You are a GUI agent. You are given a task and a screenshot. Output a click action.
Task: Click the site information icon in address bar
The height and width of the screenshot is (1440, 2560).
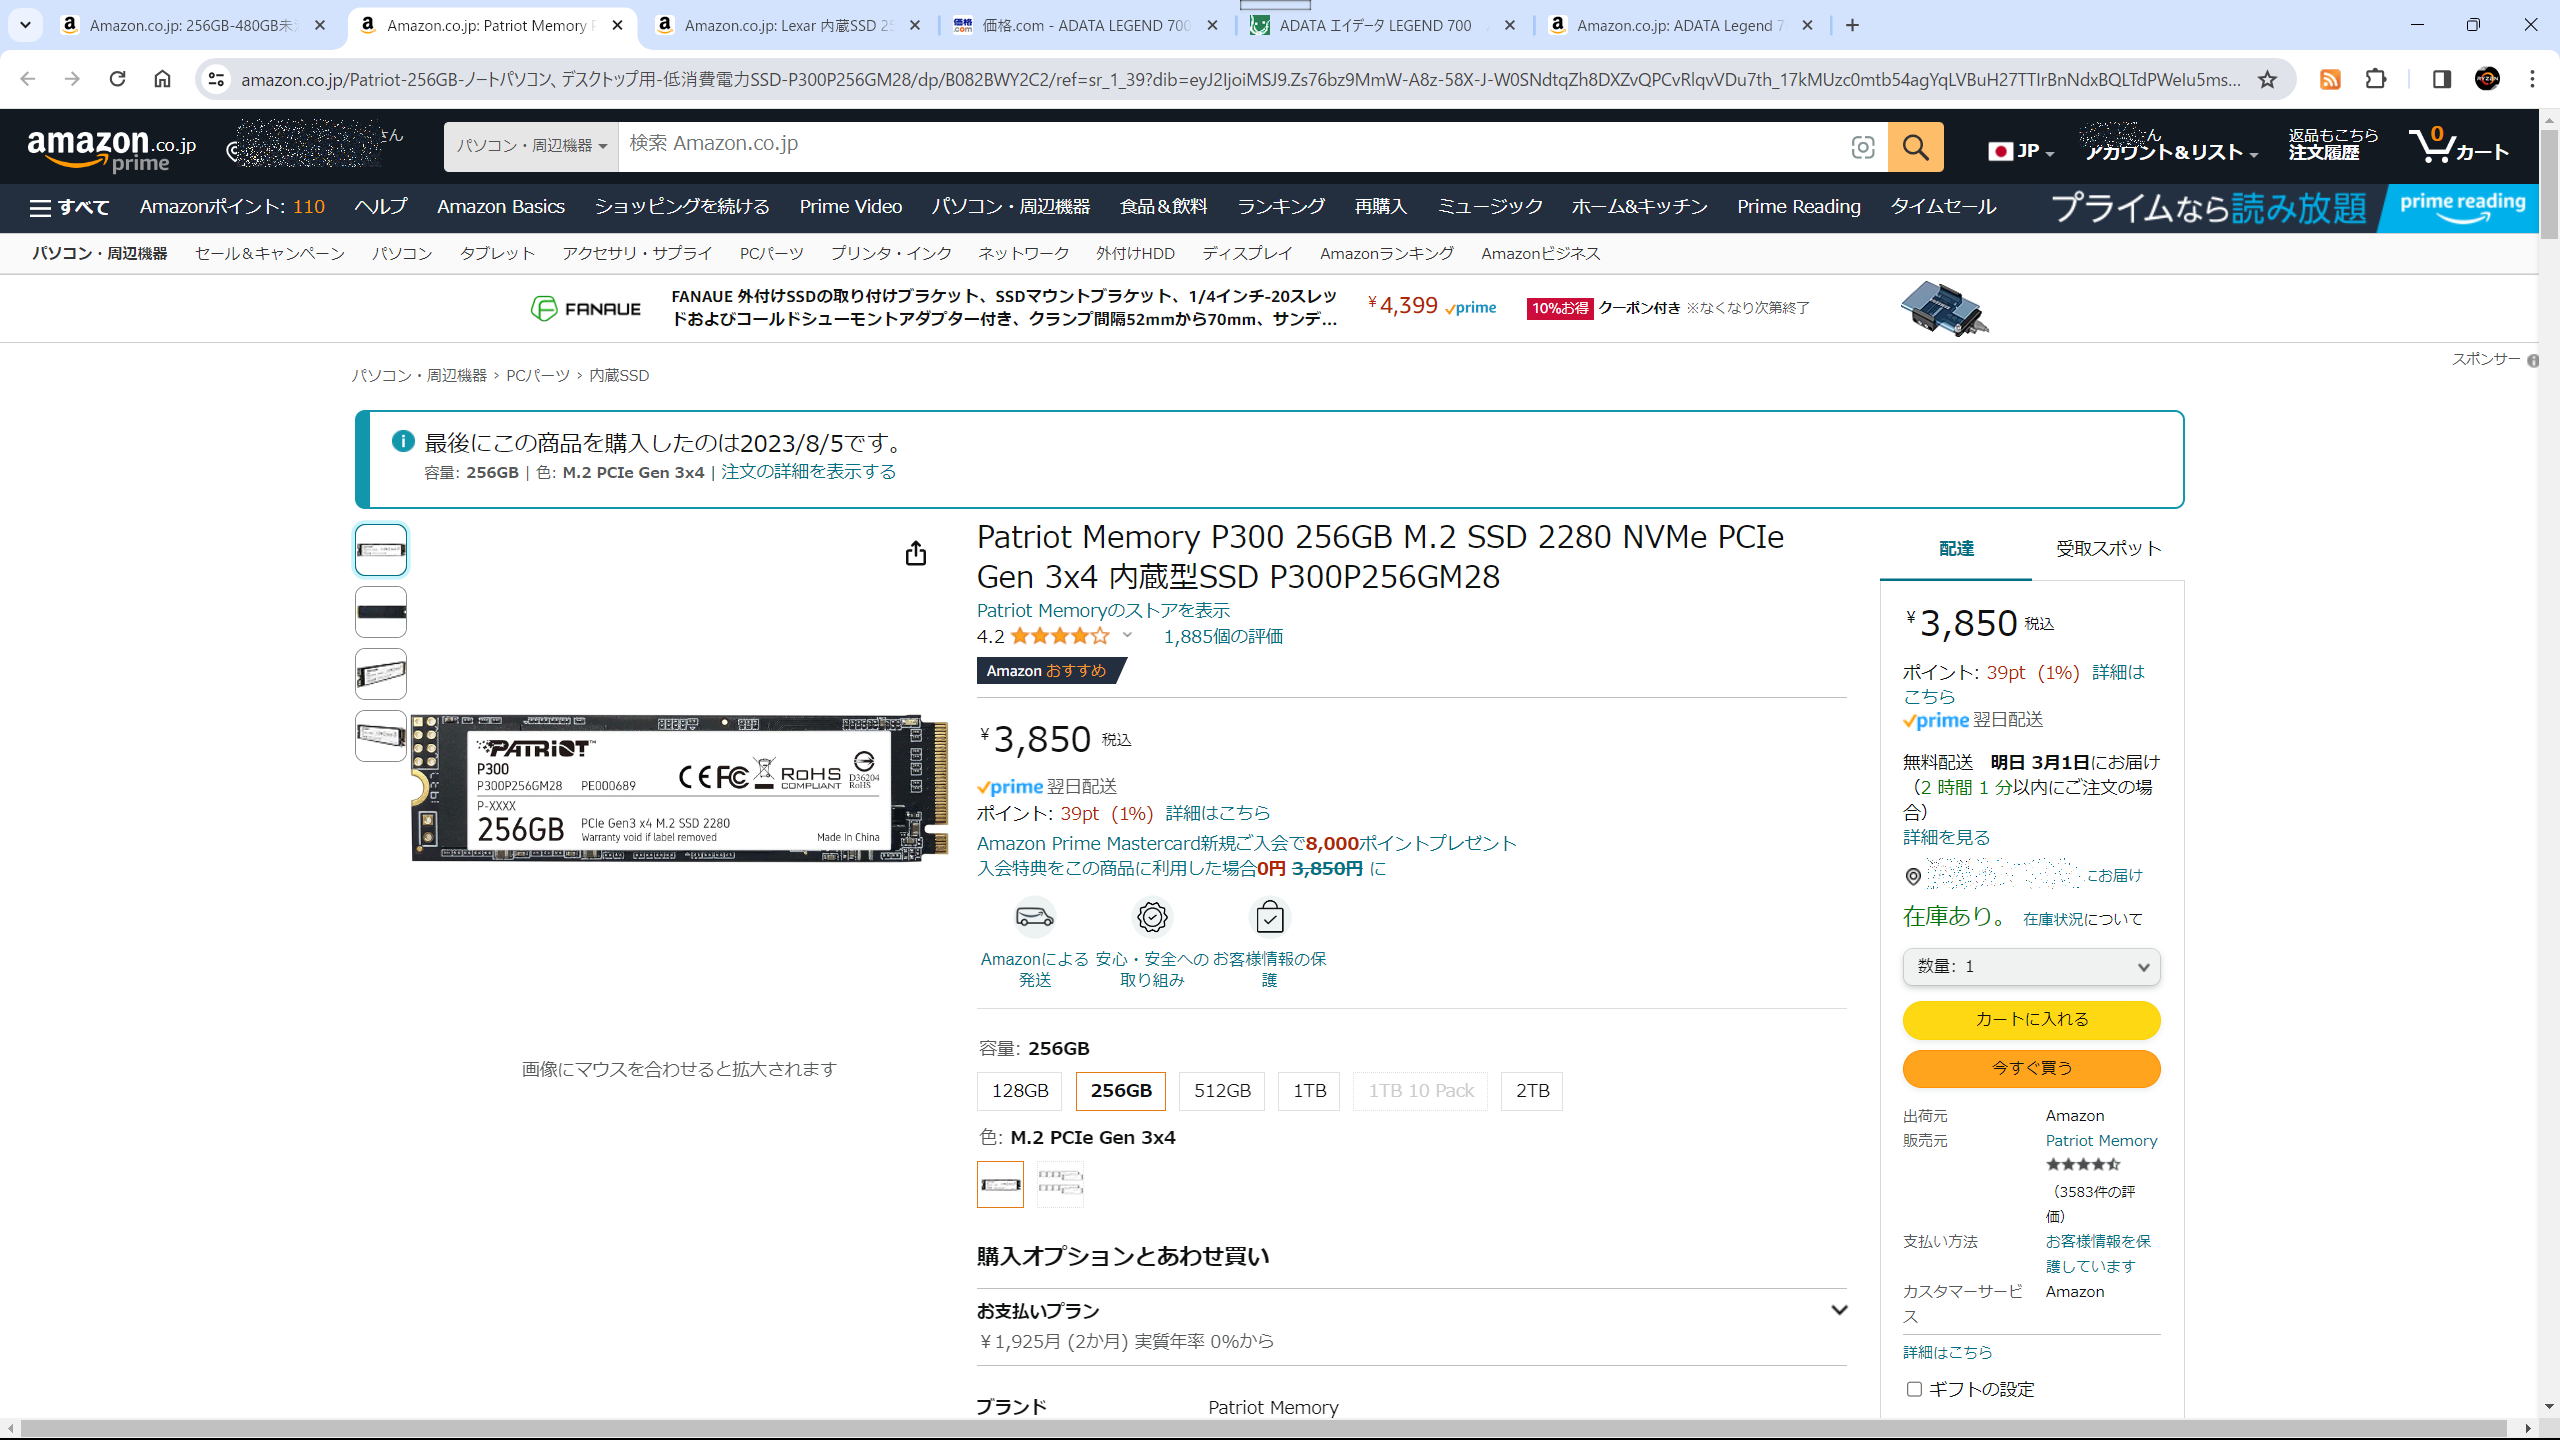point(216,79)
